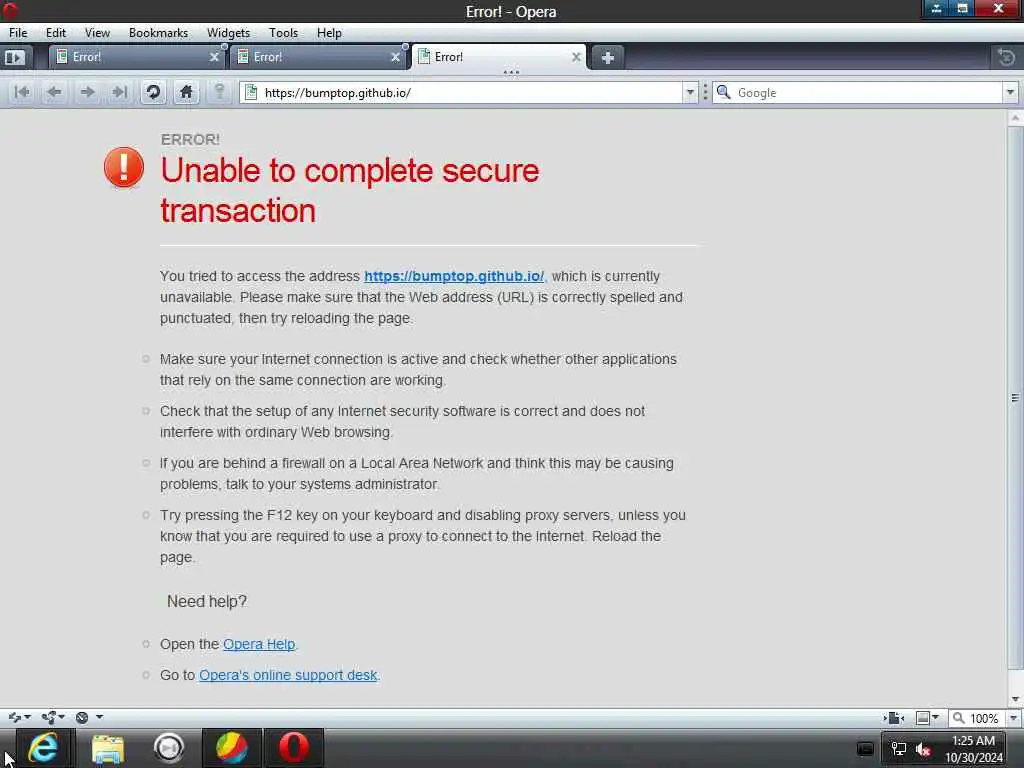The width and height of the screenshot is (1024, 768).
Task: Open the Wand password key icon
Action: pyautogui.click(x=219, y=92)
